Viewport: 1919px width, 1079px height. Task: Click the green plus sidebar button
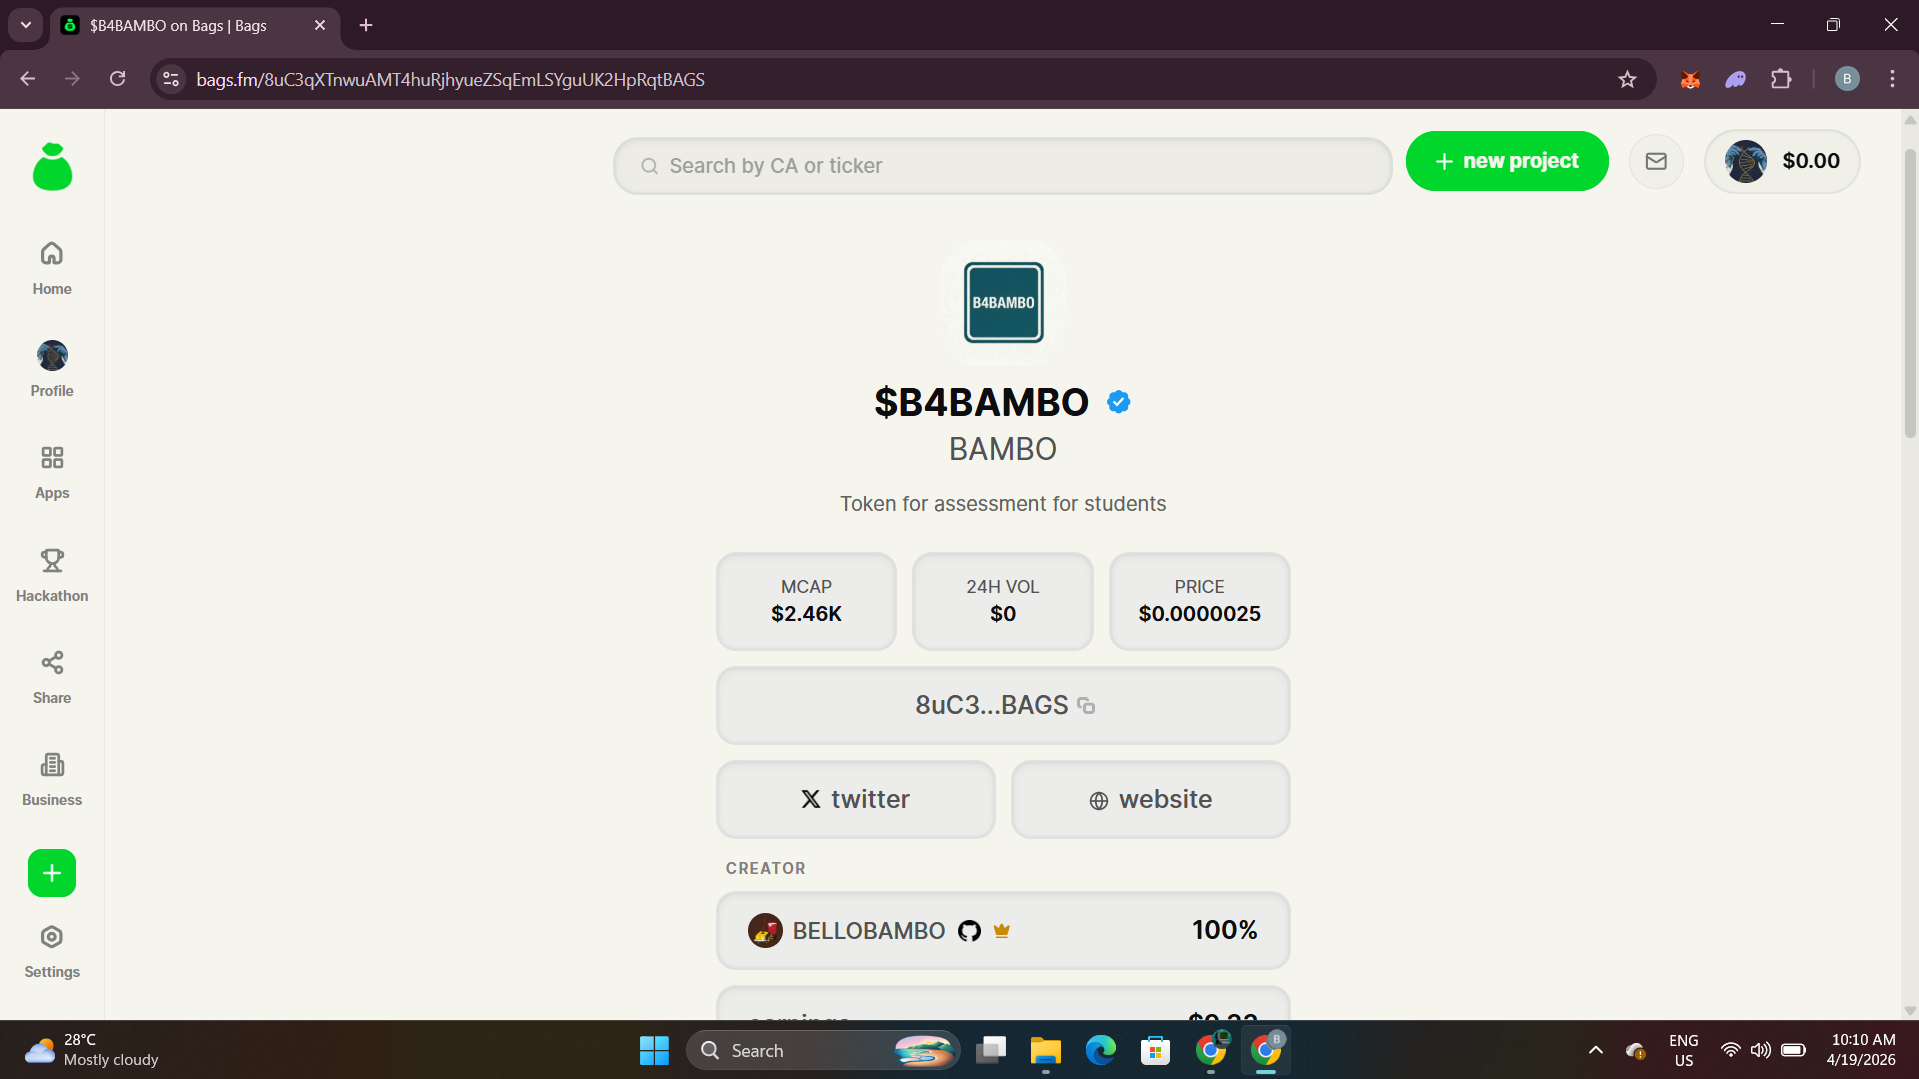pyautogui.click(x=52, y=873)
